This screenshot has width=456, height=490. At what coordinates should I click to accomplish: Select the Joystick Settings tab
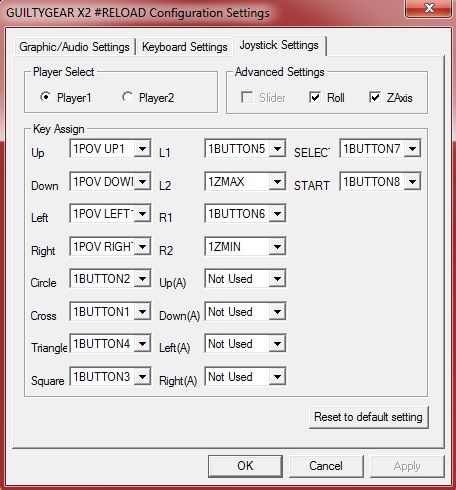tap(279, 45)
